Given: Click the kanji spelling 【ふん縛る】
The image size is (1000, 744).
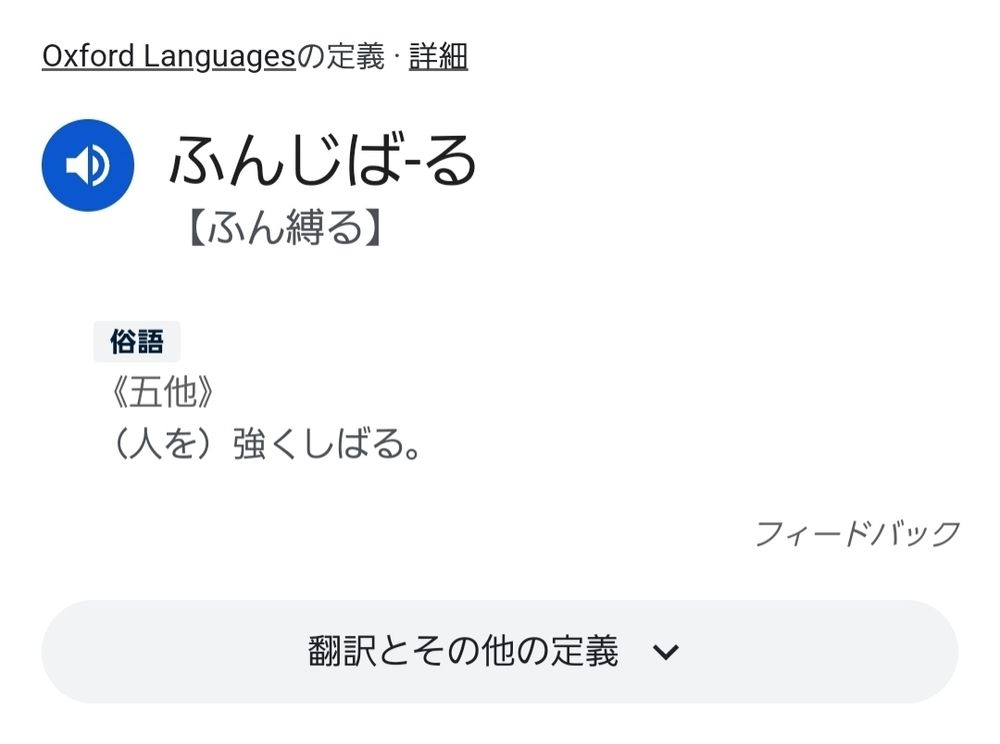Looking at the screenshot, I should pyautogui.click(x=285, y=228).
